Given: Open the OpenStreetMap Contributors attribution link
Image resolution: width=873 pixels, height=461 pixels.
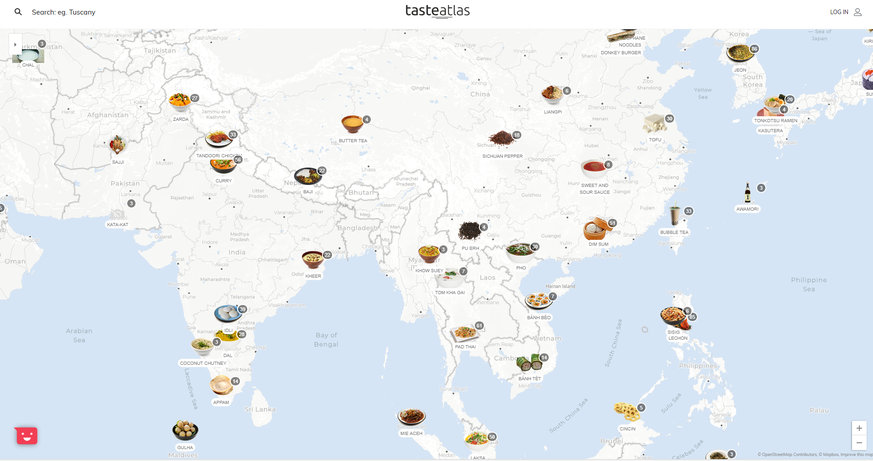Looking at the screenshot, I should point(788,455).
